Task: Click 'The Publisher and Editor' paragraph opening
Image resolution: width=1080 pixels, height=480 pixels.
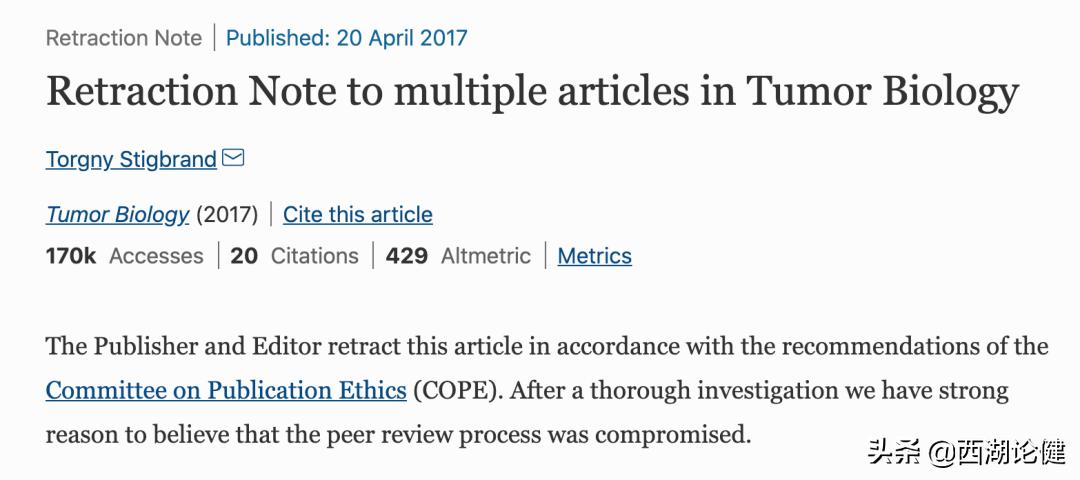Action: 165,347
